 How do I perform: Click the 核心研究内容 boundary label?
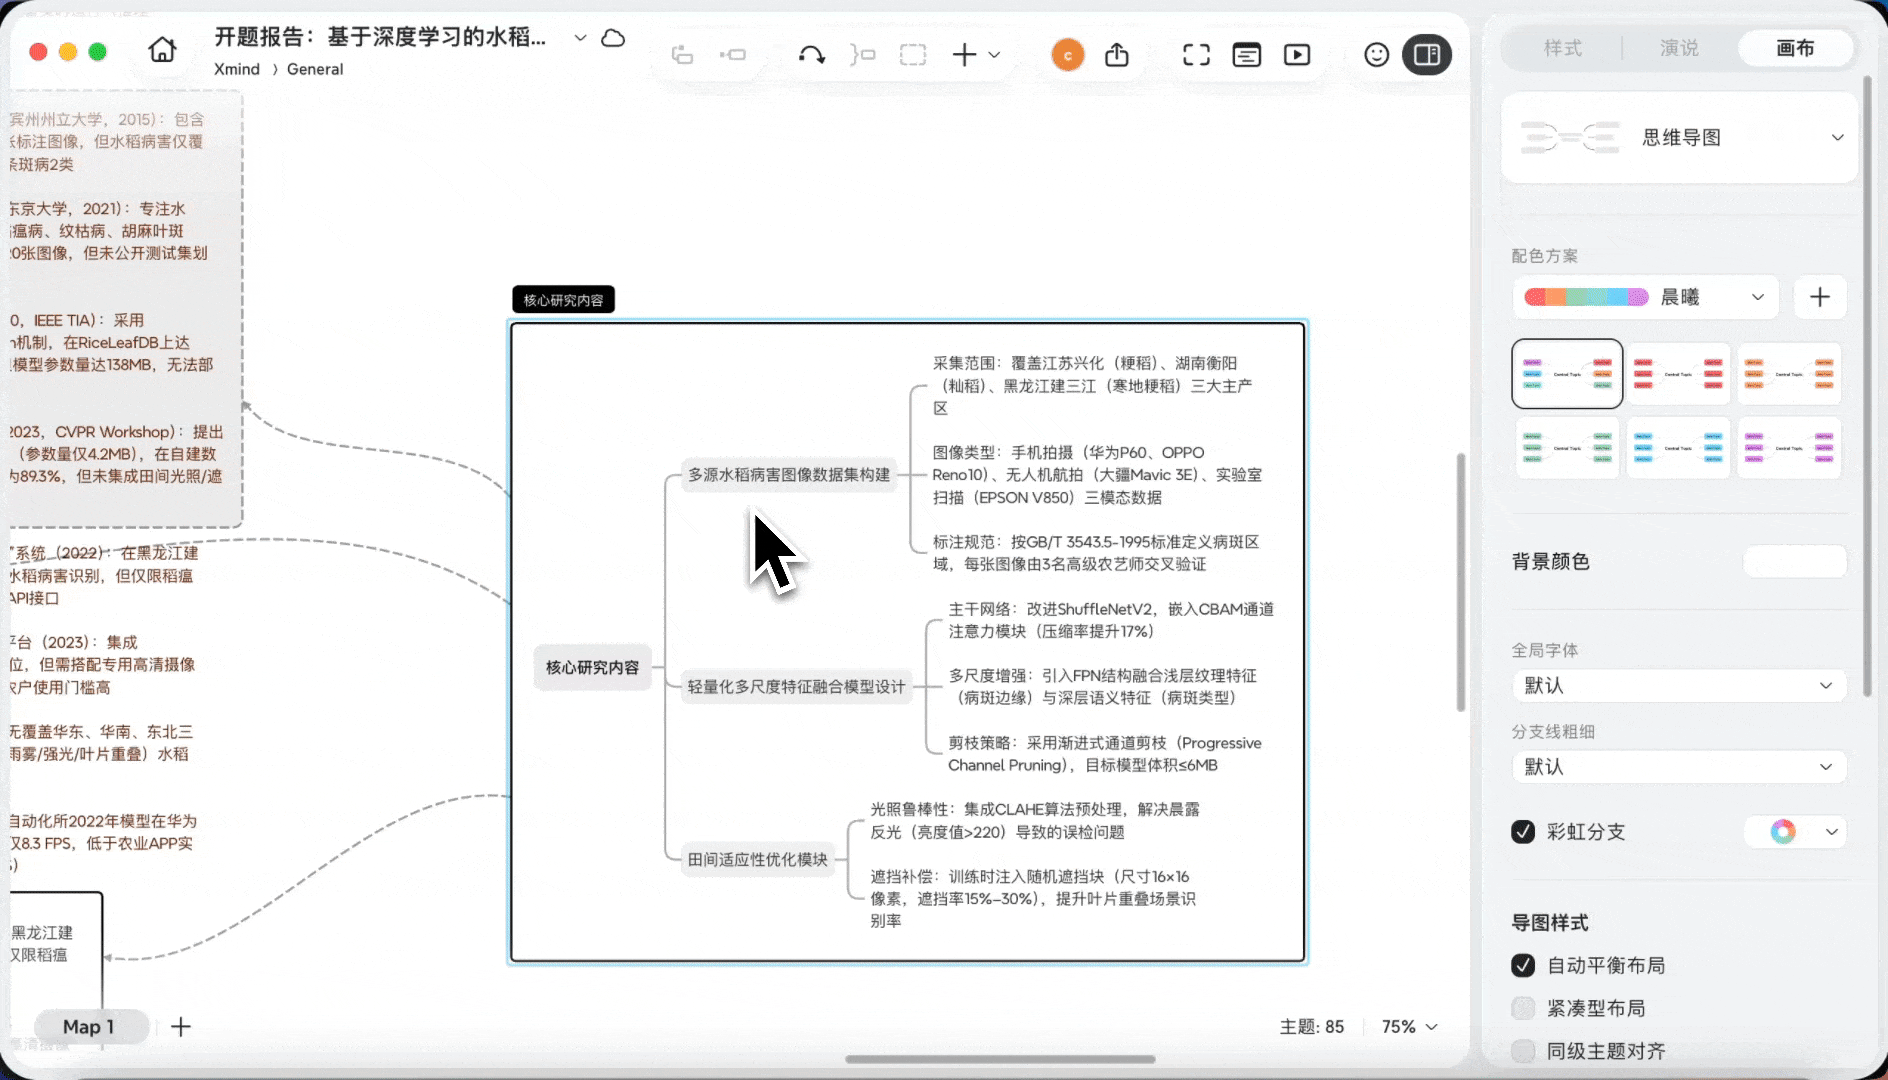(563, 300)
